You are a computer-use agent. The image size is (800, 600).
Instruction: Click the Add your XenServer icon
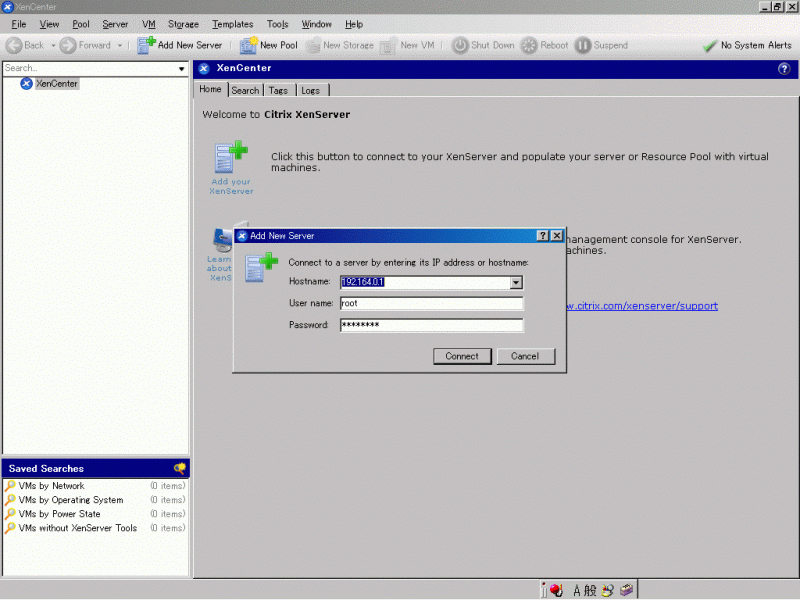coord(231,158)
